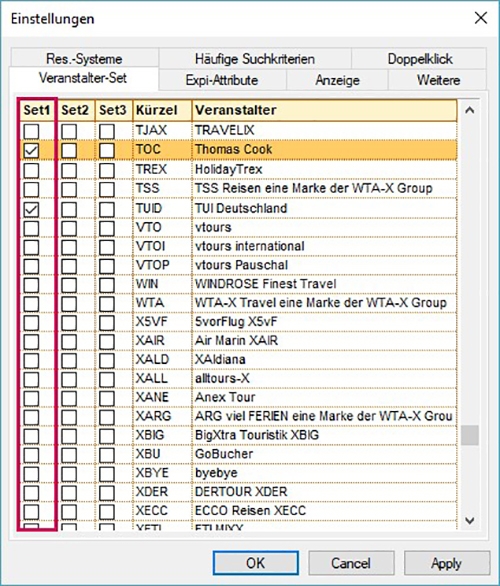Uncheck Set1 for TUI Deutschland
This screenshot has width=500, height=586.
pos(31,209)
